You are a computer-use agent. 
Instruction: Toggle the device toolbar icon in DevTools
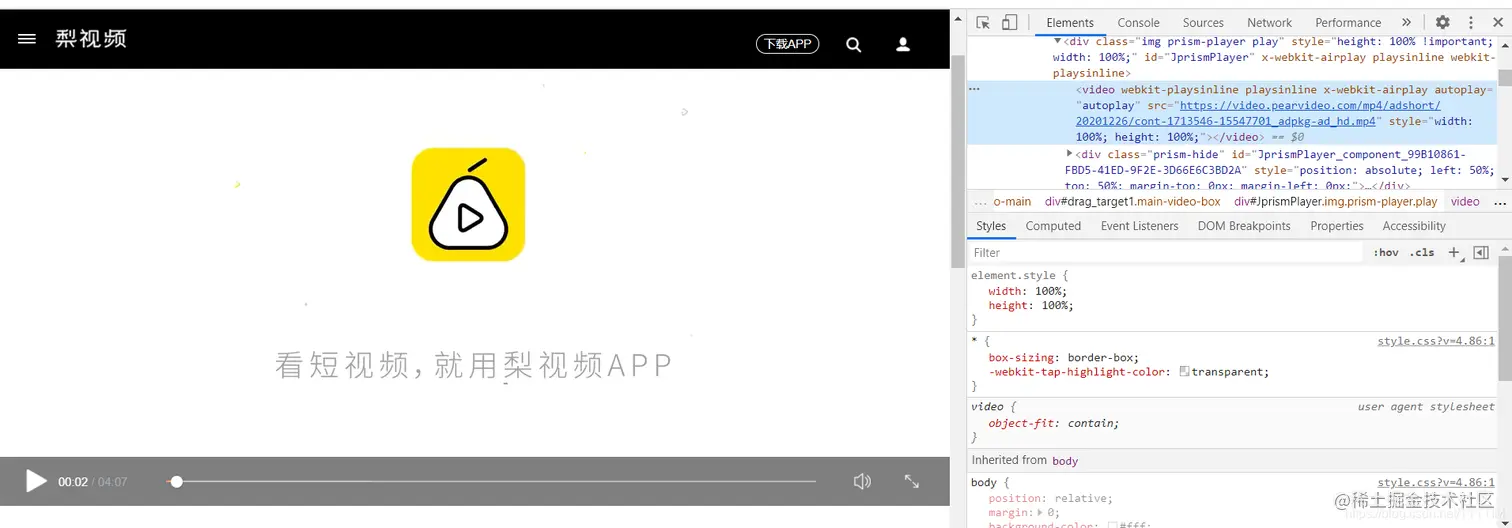click(1009, 22)
